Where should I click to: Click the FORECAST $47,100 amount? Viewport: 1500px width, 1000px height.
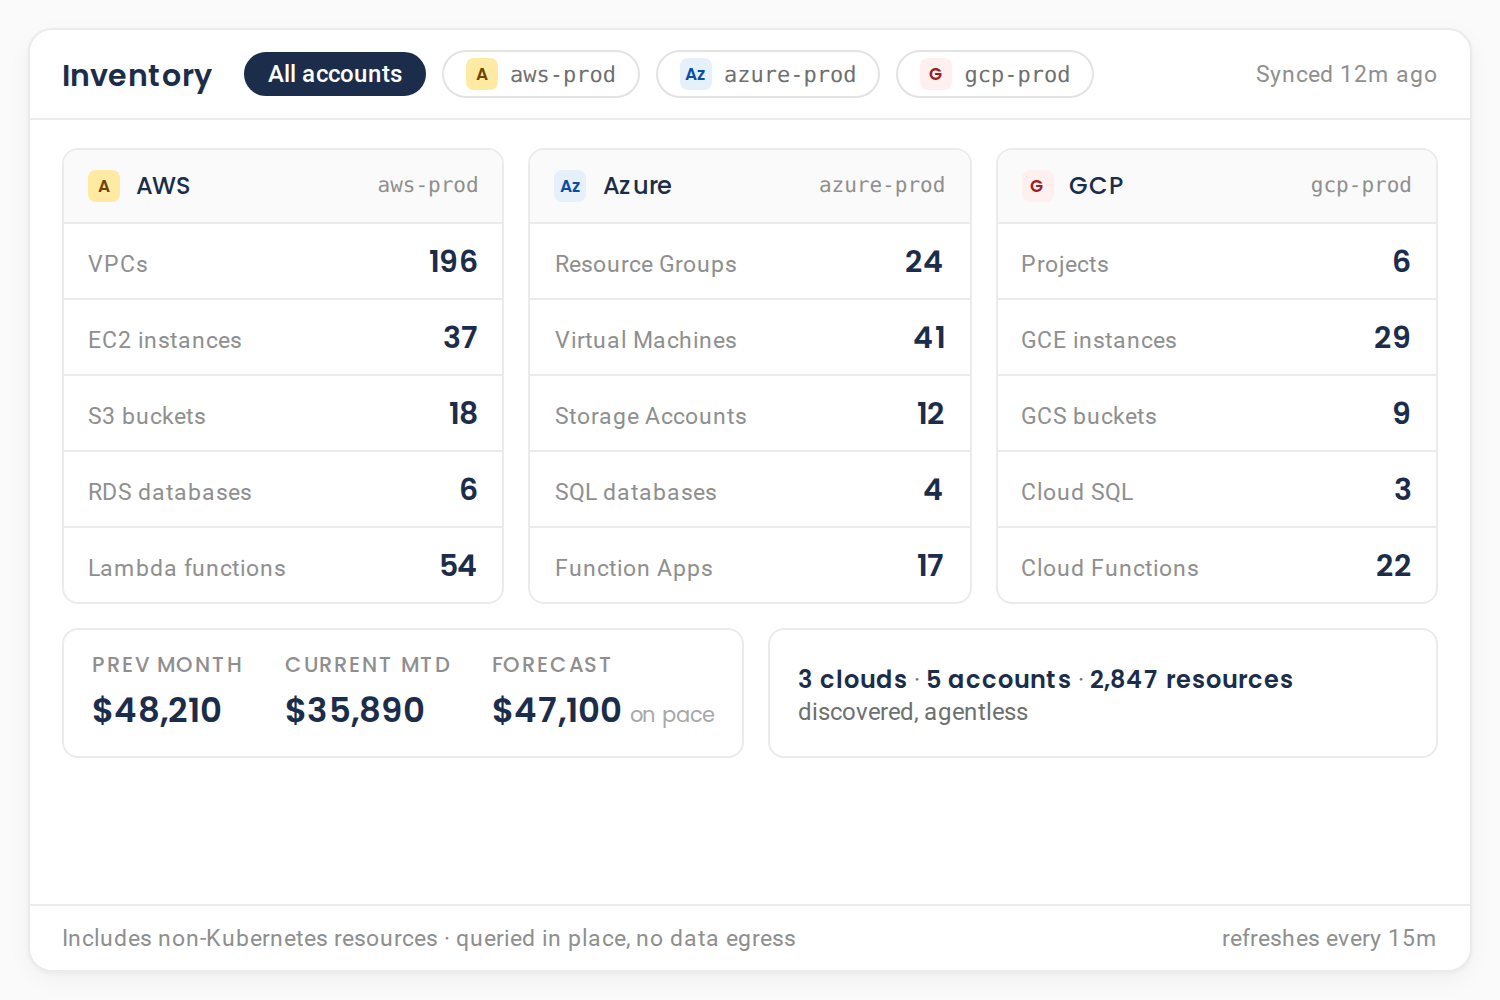pos(557,710)
